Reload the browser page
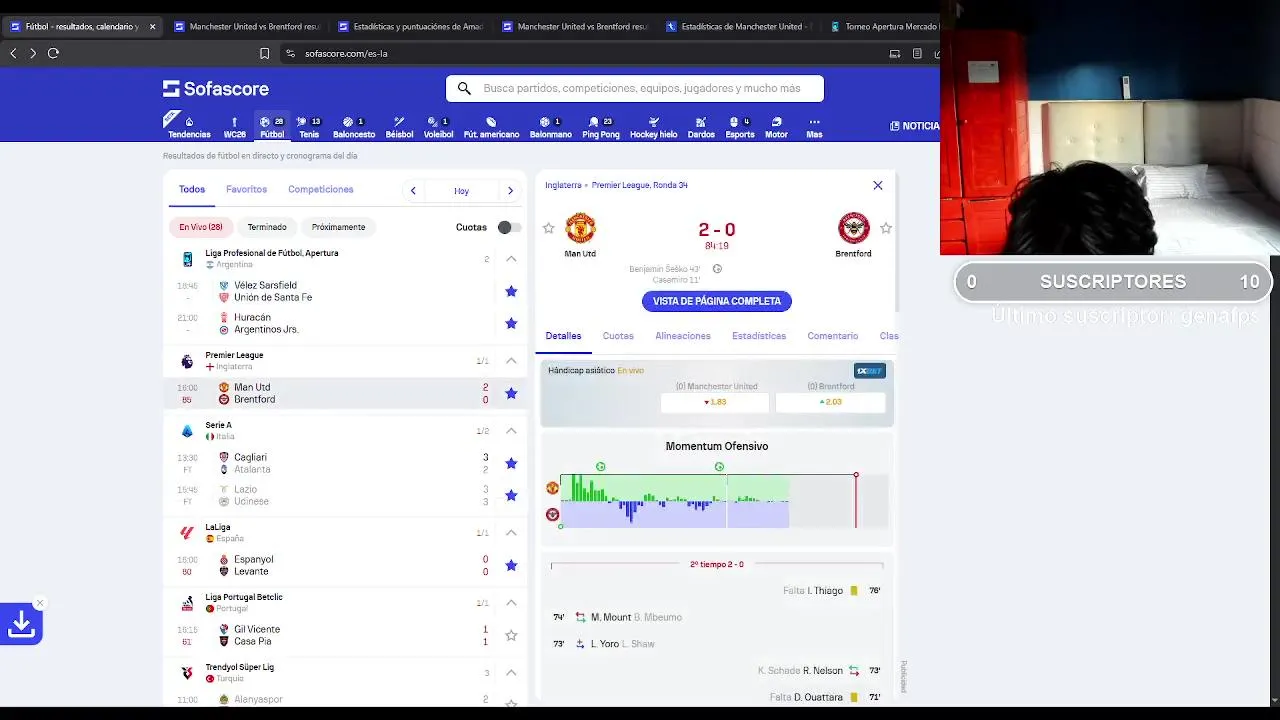The width and height of the screenshot is (1280, 720). (x=53, y=53)
